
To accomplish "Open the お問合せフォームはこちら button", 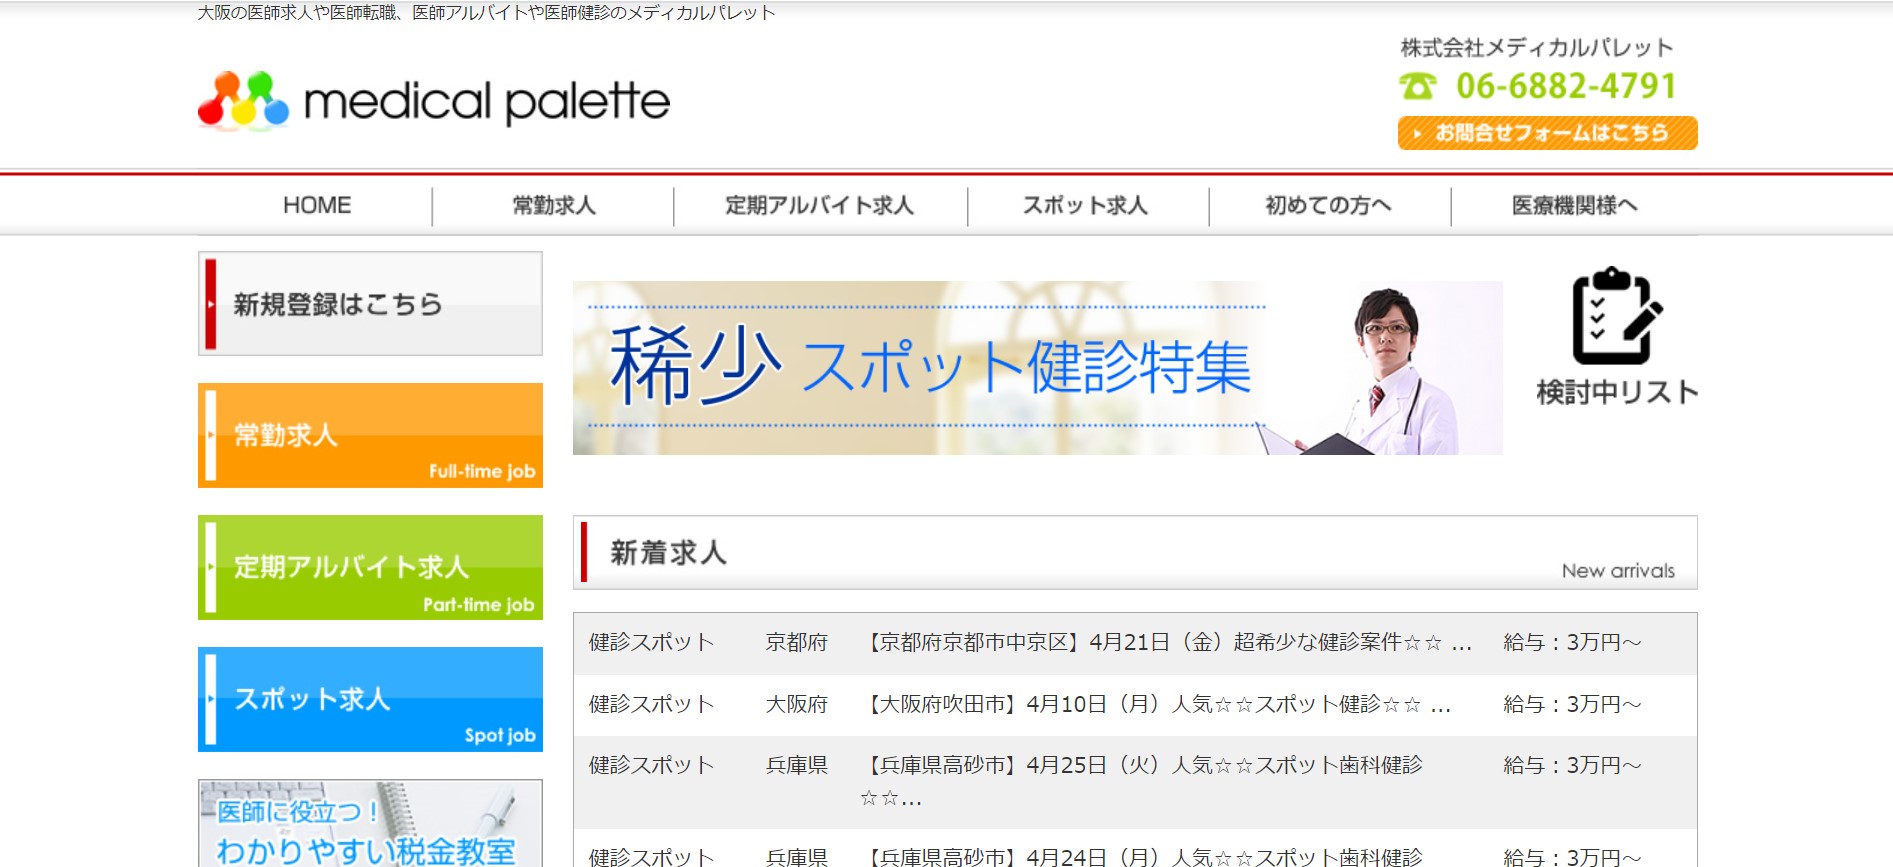I will 1547,133.
